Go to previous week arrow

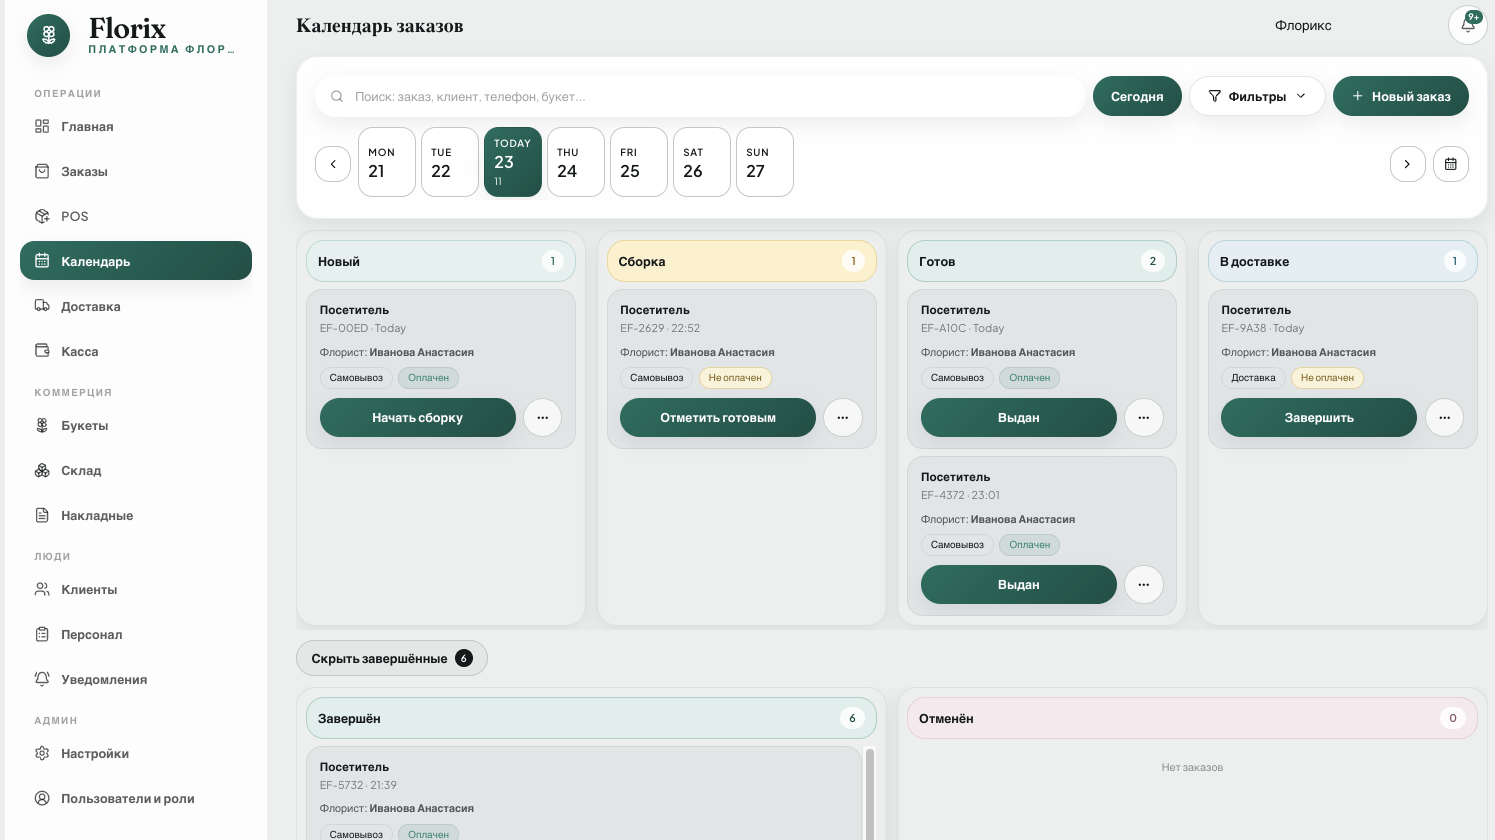(x=333, y=164)
